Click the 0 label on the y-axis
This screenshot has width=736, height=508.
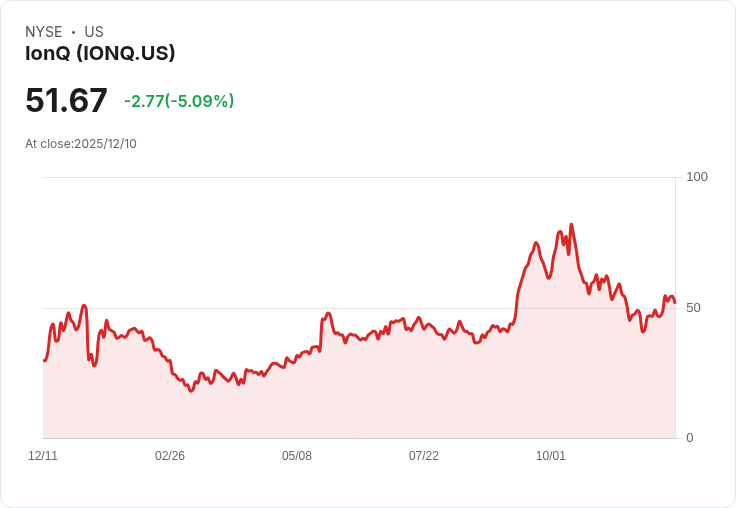[689, 438]
